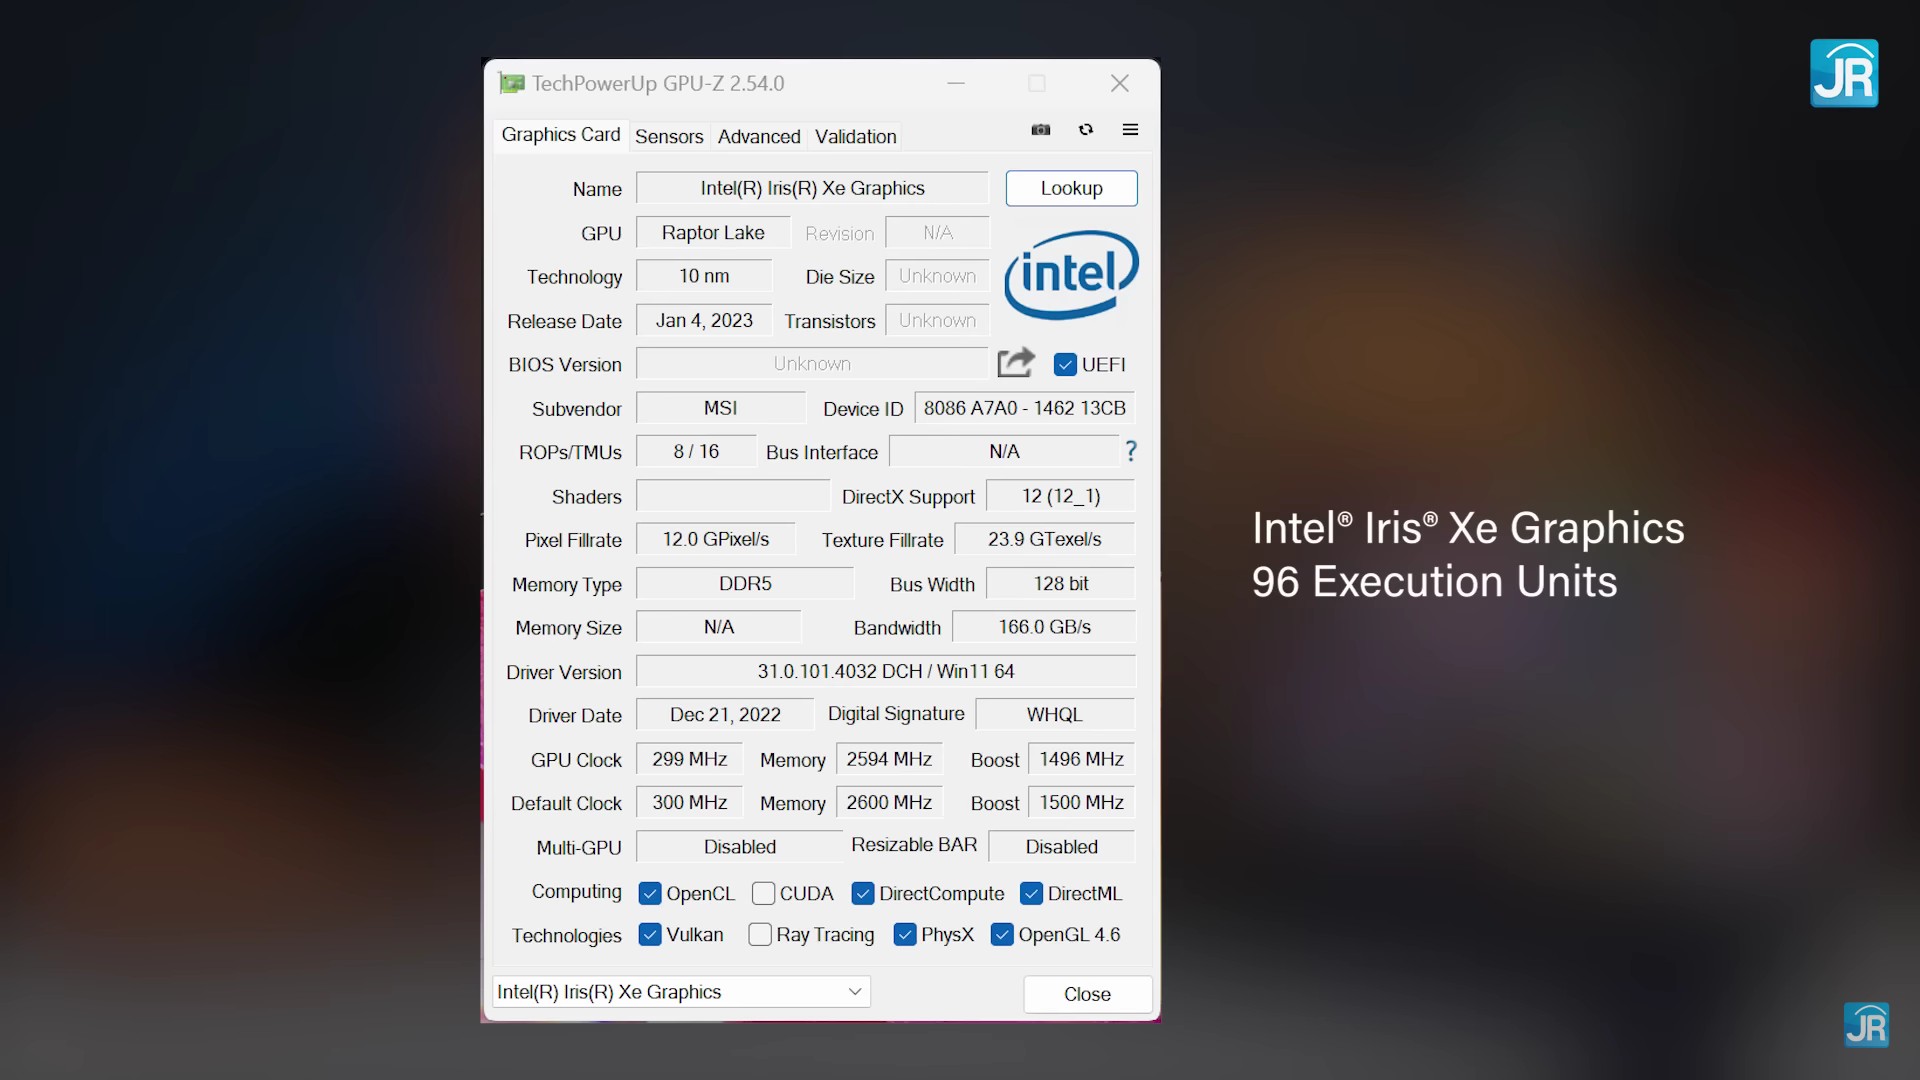Open the hamburger menu icon
Image resolution: width=1920 pixels, height=1080 pixels.
[x=1130, y=130]
